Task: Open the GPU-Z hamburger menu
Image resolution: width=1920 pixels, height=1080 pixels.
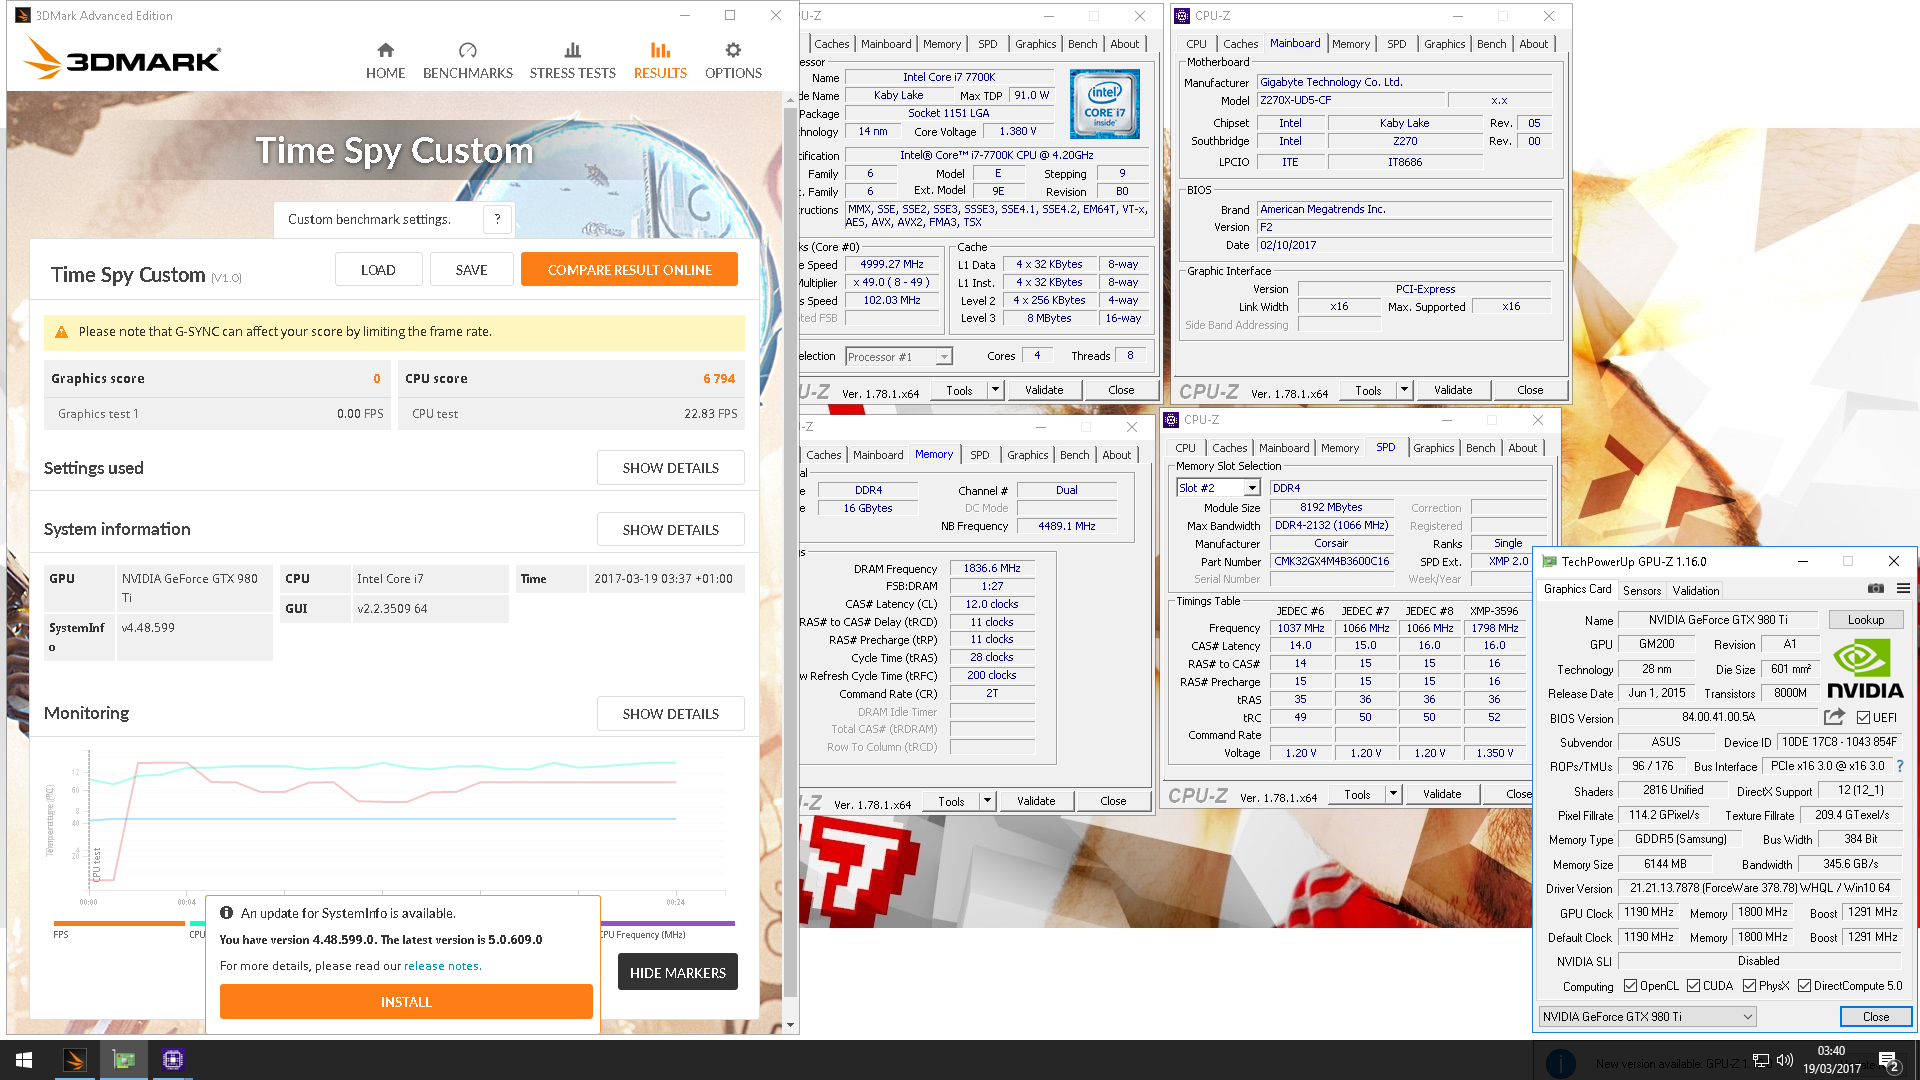Action: (1903, 589)
